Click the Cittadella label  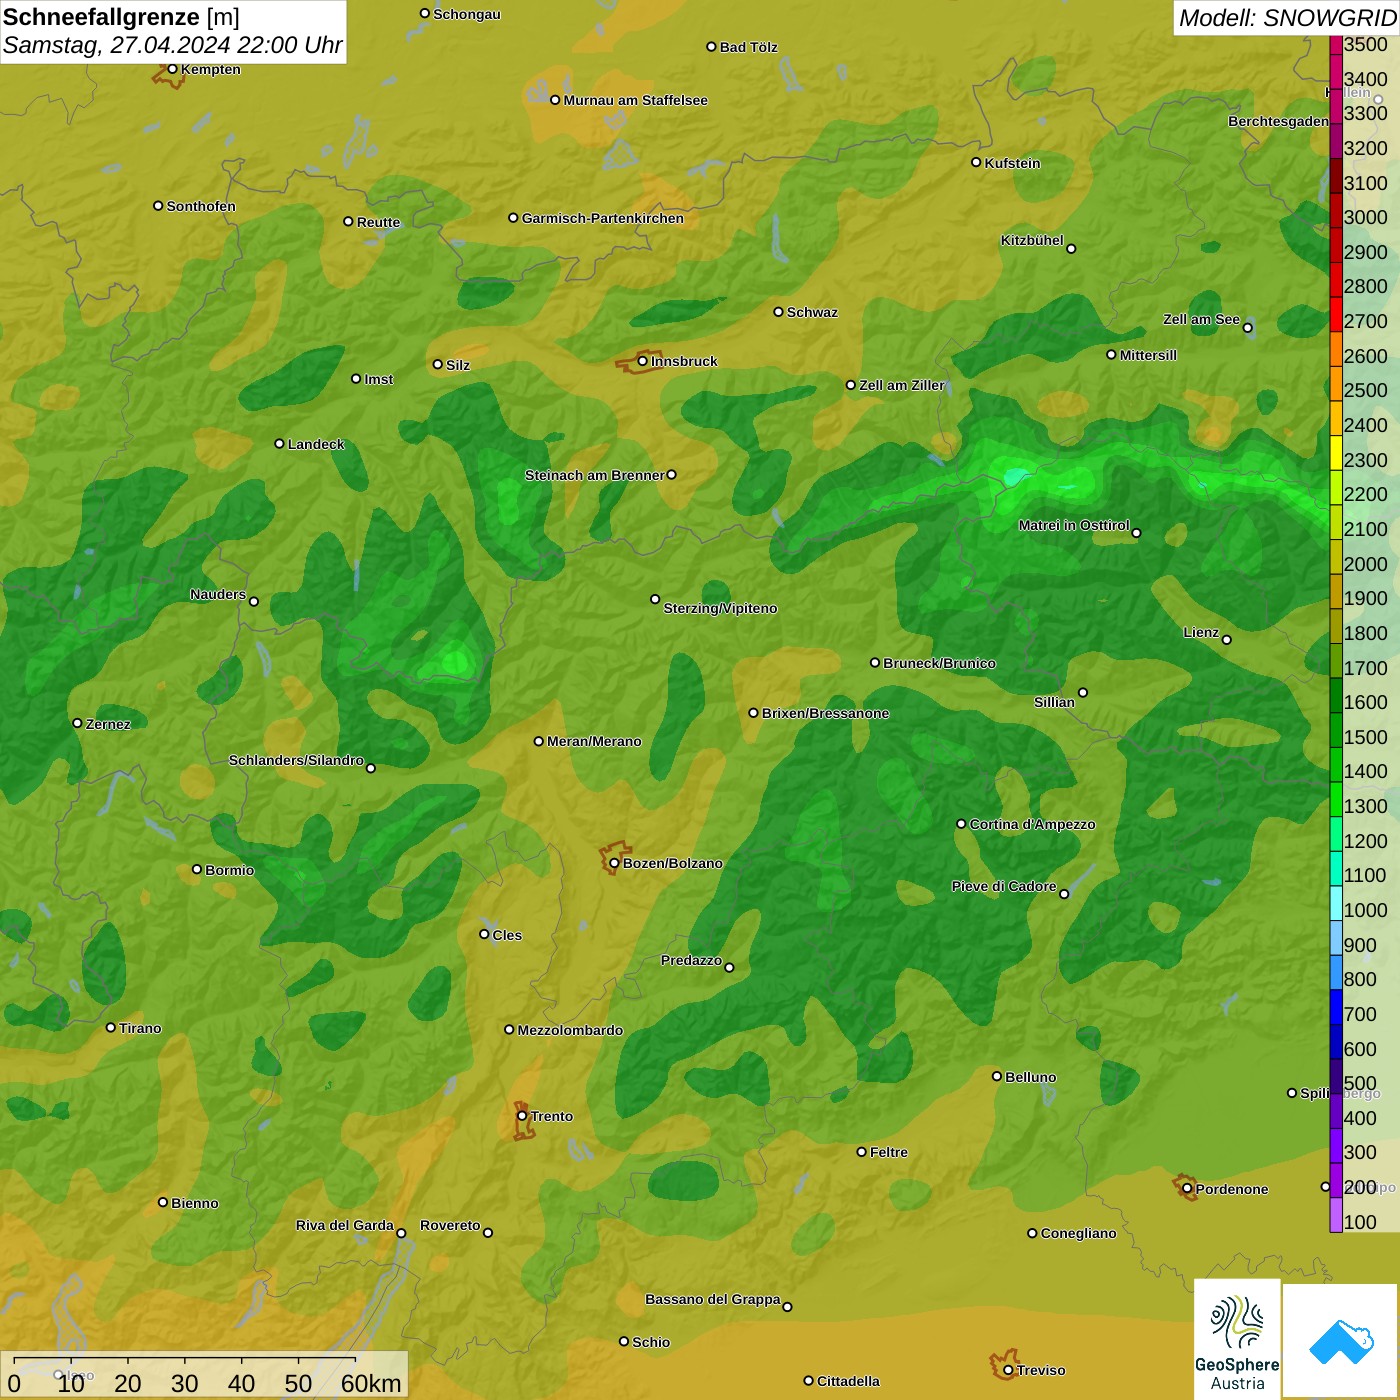point(848,1381)
